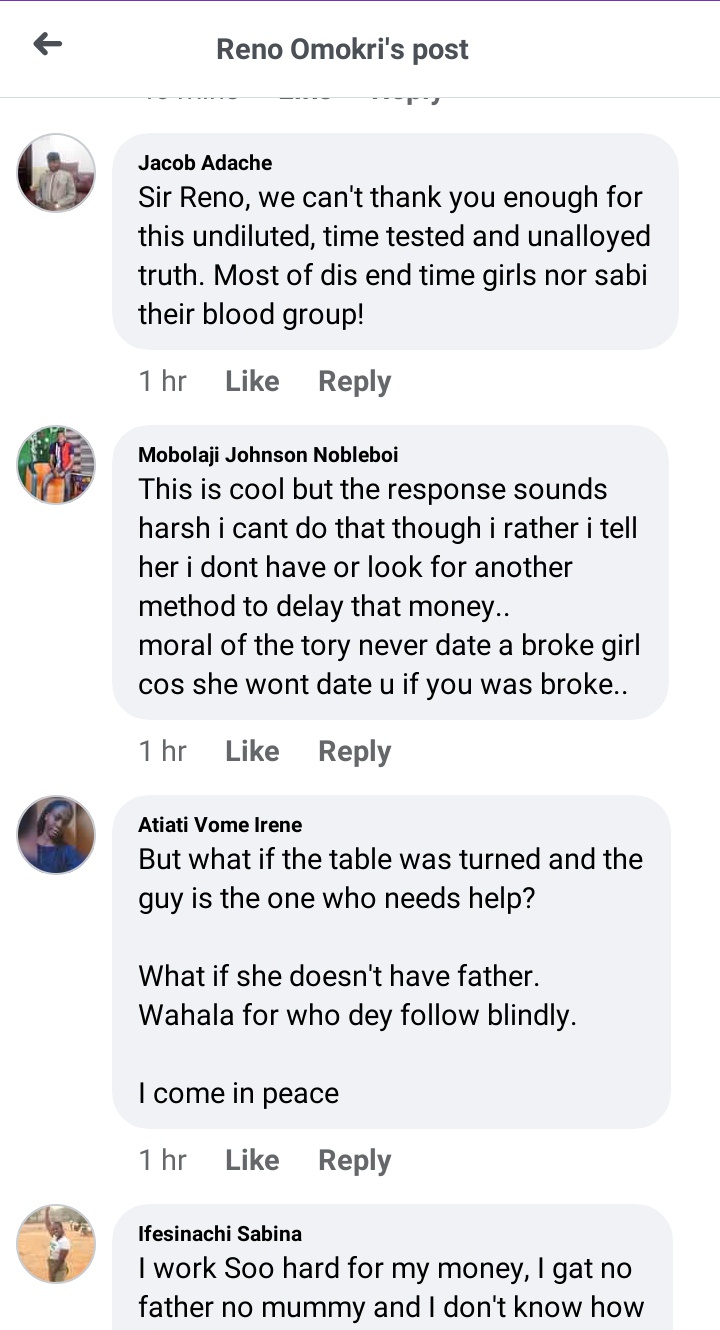Like Atiati Vome Irene's comment
Image resolution: width=720 pixels, height=1330 pixels.
click(252, 1160)
